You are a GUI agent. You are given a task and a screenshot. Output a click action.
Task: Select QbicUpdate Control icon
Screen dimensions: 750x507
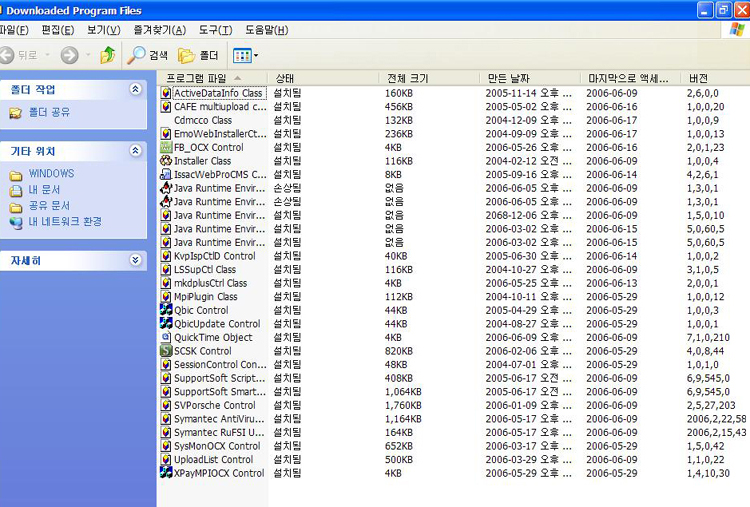(x=165, y=323)
